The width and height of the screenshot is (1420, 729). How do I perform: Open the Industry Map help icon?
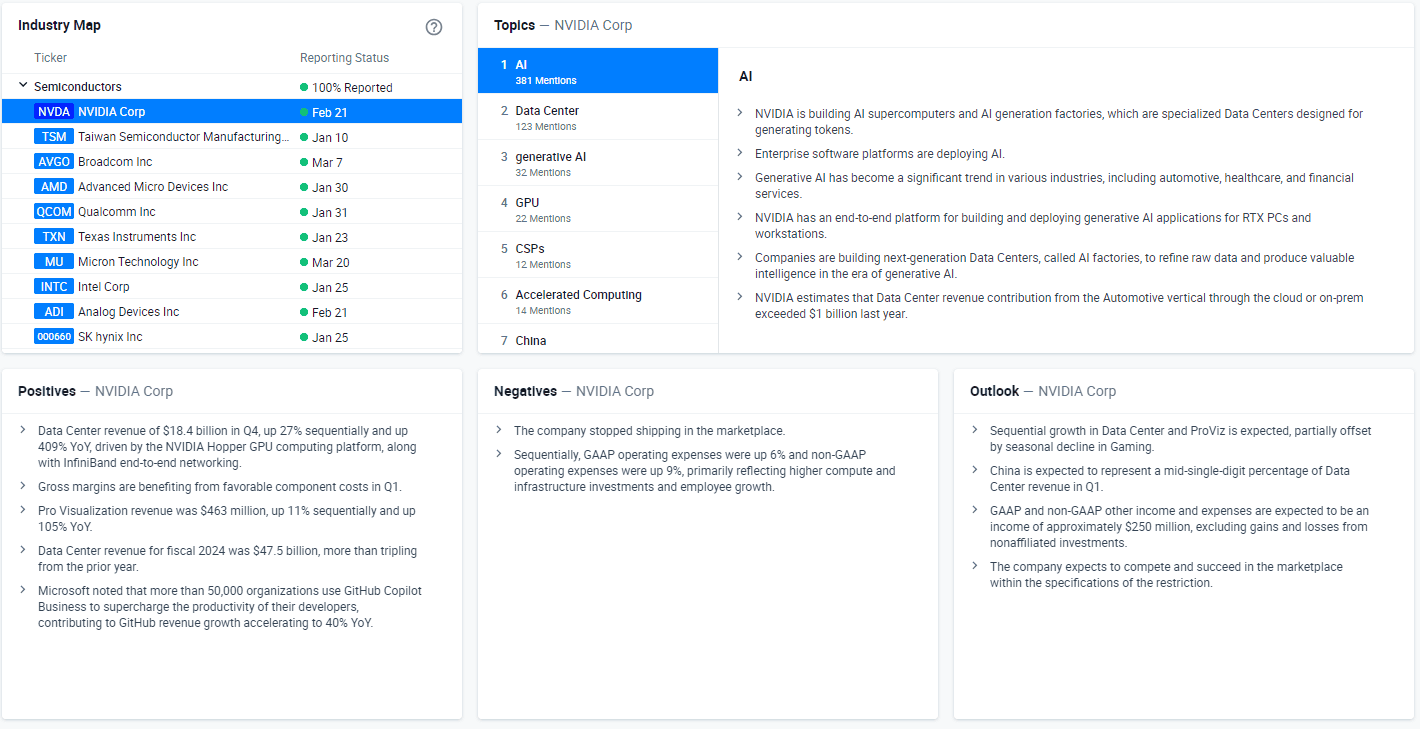coord(434,27)
